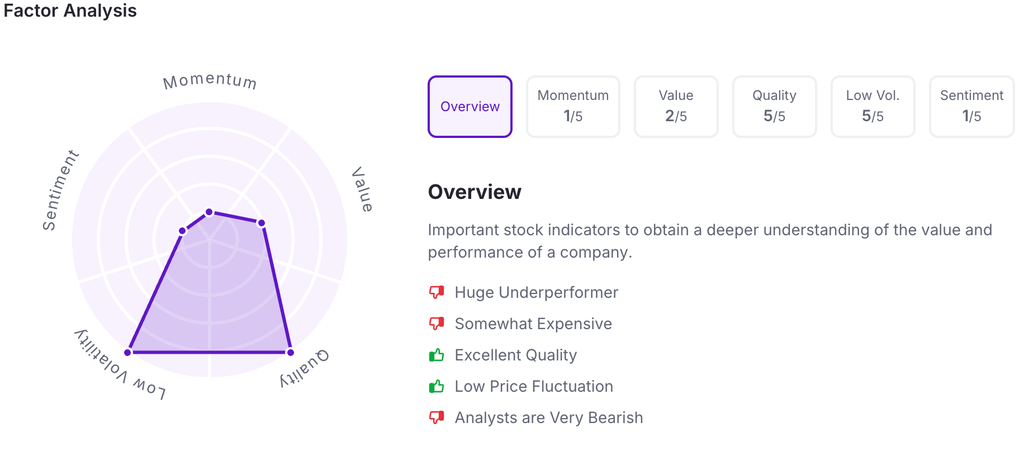The image size is (1024, 466).
Task: Select the Overview tab
Action: [x=470, y=106]
